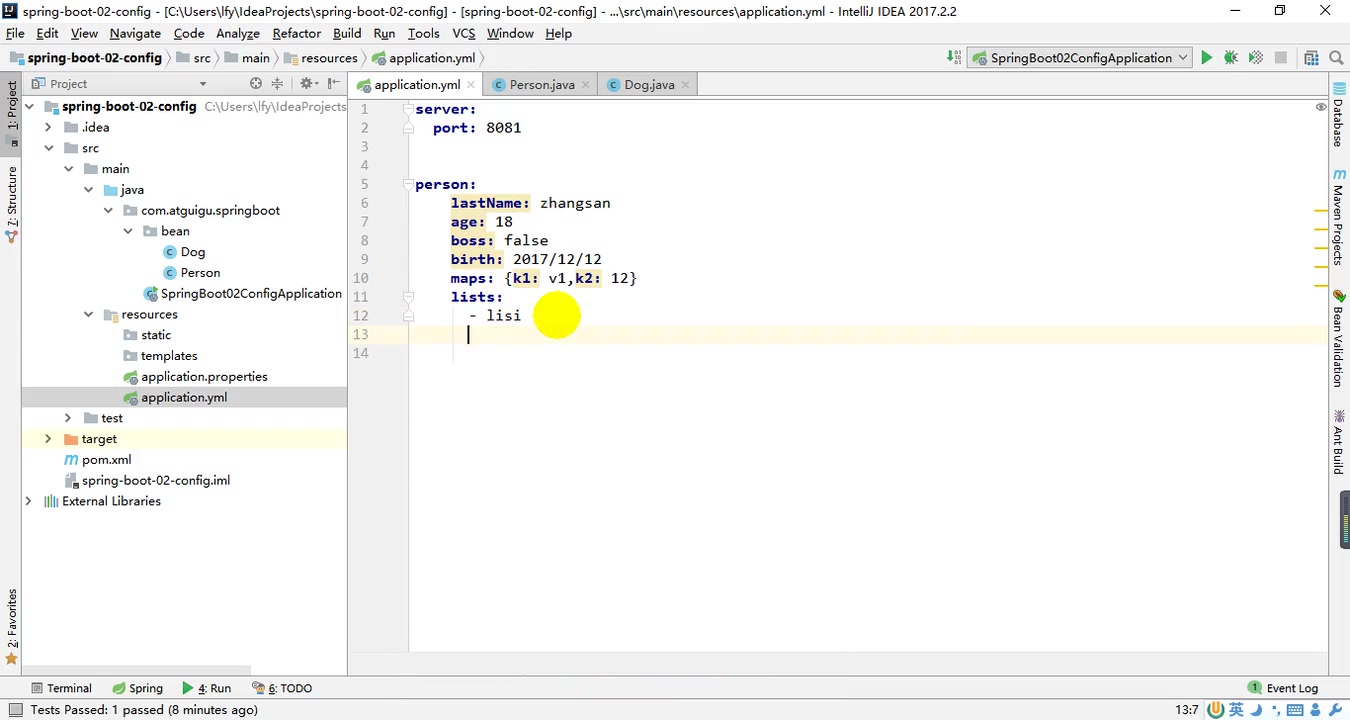
Task: Click IME user account icon
Action: coord(1318,710)
